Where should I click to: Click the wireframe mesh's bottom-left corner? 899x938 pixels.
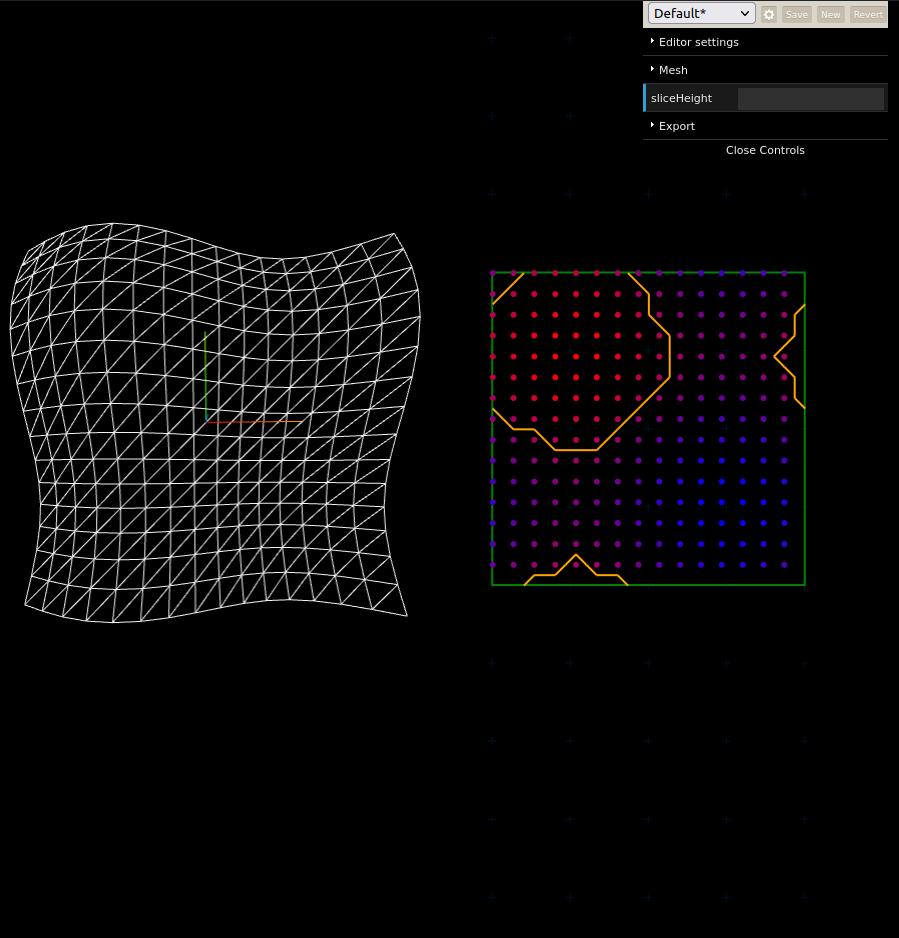pyautogui.click(x=26, y=604)
